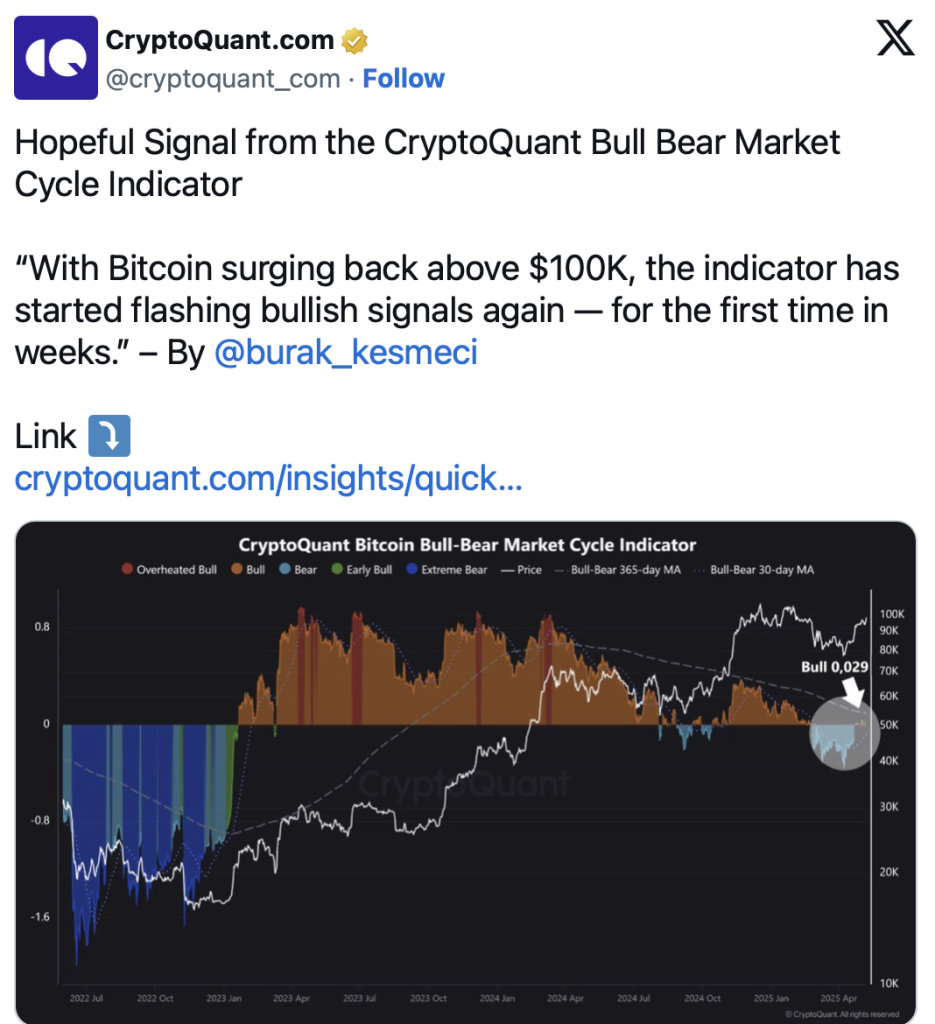Screen dimensions: 935x1024
Task: Toggle the Price line legend
Action: pos(521,569)
